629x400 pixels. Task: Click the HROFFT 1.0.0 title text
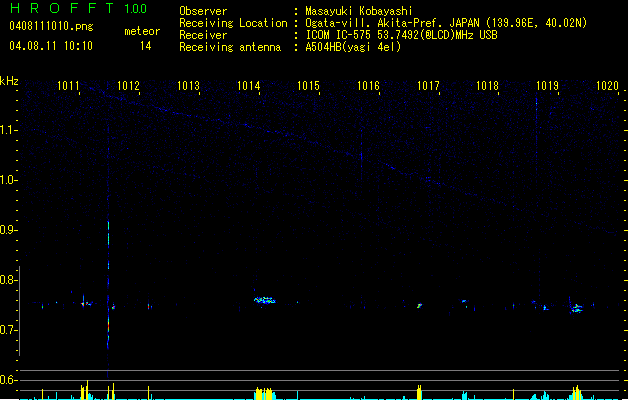(78, 8)
